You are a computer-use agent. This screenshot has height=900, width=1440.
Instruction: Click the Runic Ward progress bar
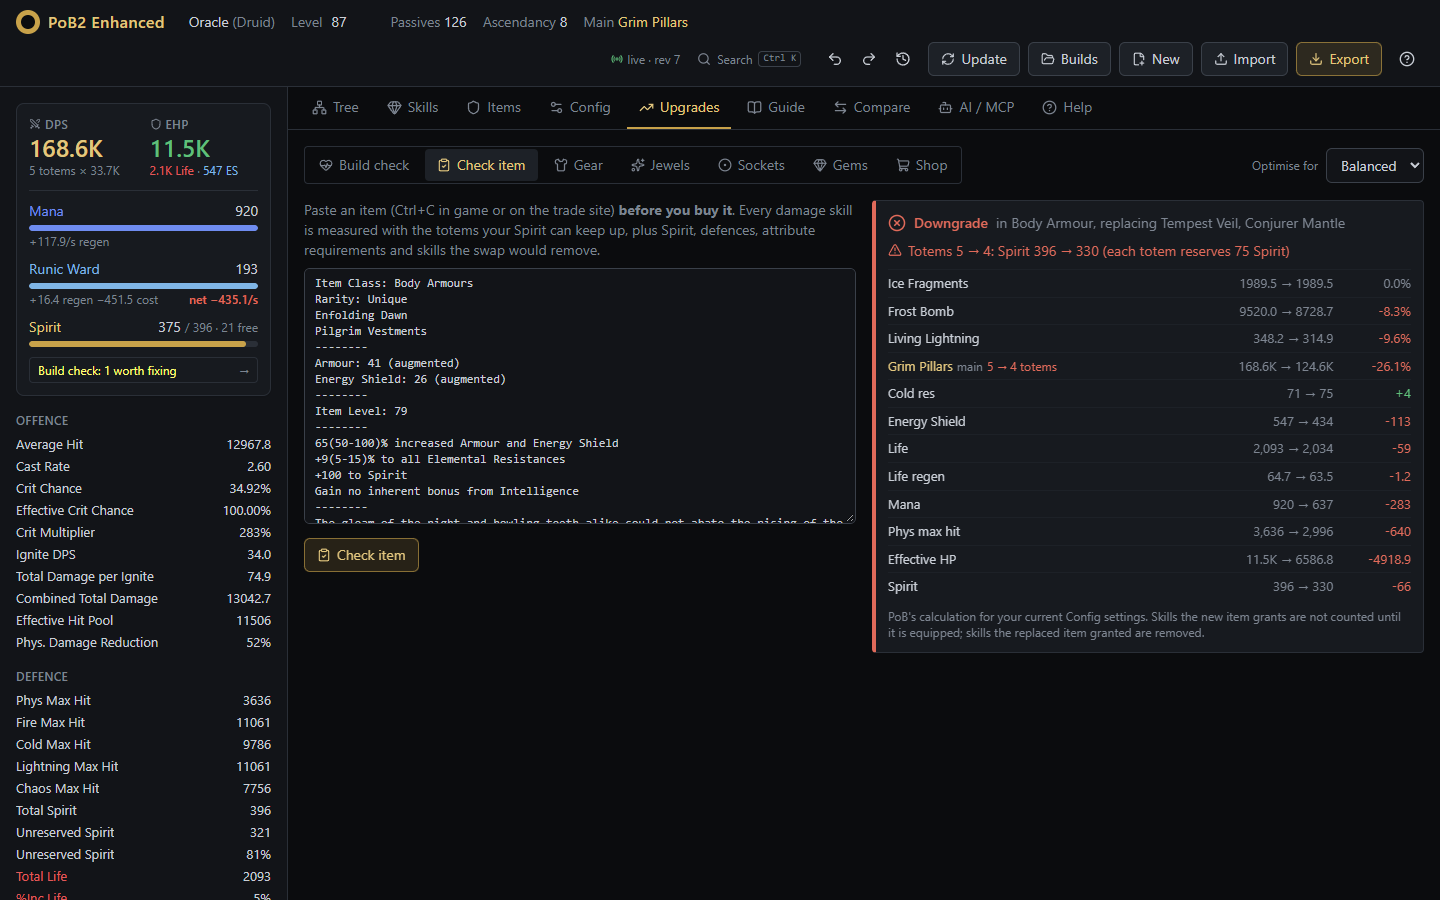click(143, 286)
